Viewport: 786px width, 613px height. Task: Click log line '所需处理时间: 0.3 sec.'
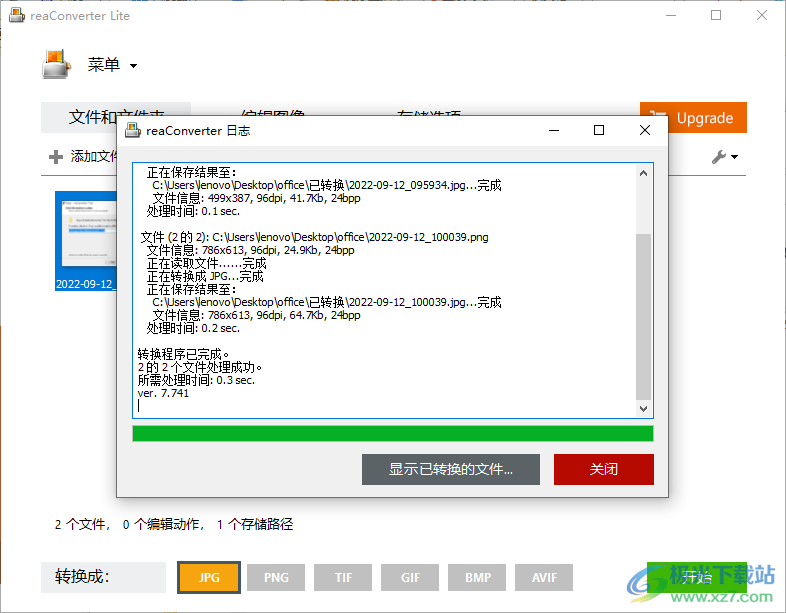coord(196,380)
